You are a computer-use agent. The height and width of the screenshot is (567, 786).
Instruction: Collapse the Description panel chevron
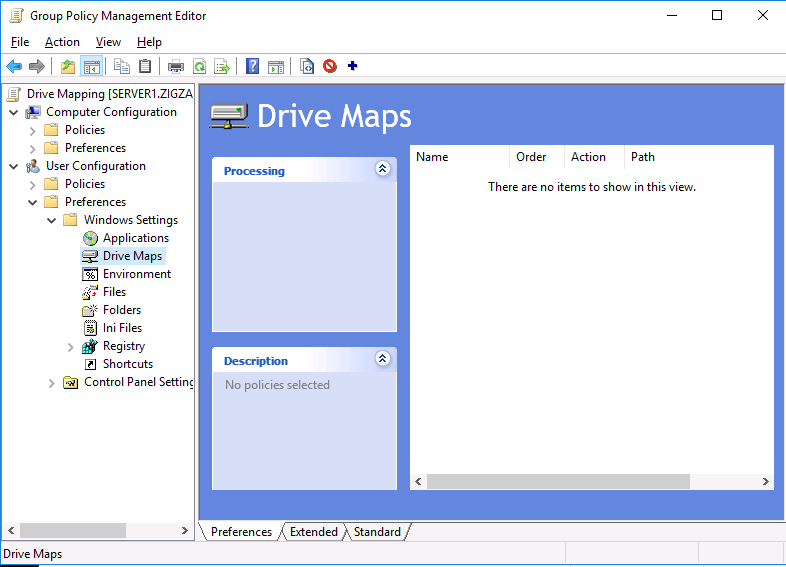point(382,358)
